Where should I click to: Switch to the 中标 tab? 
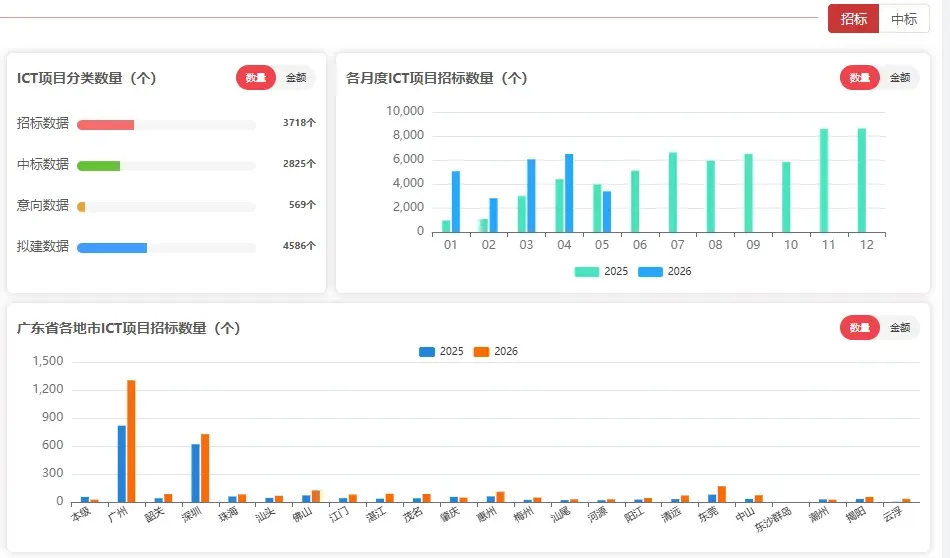(903, 19)
